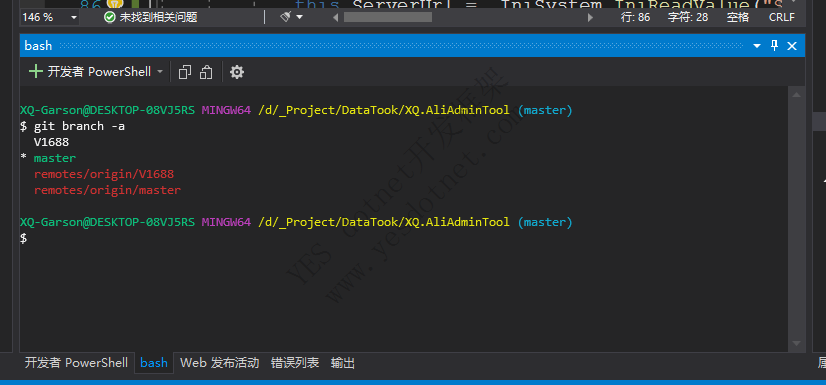Click the editor horizontal scrollbar thumb
This screenshot has width=826, height=385.
(388, 17)
